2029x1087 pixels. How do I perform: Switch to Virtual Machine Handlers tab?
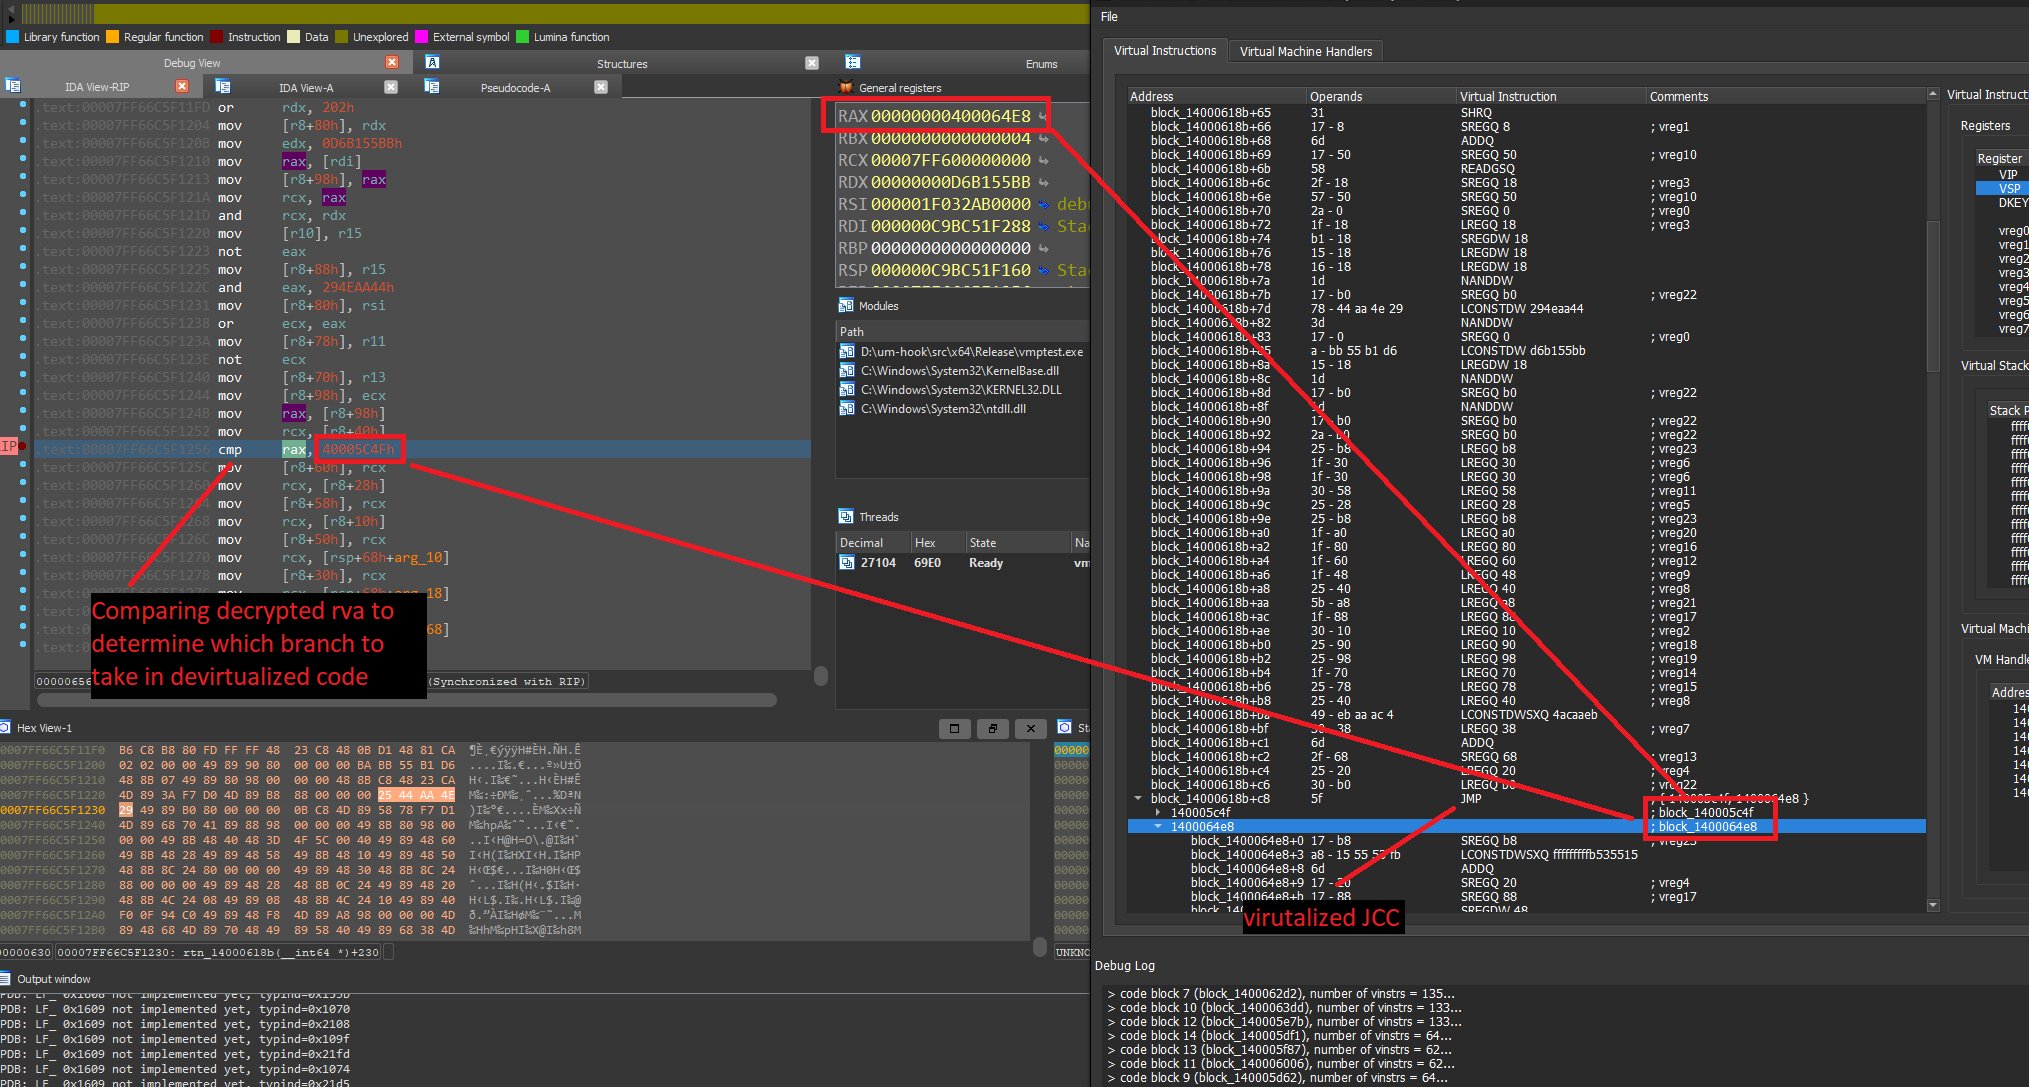1306,52
